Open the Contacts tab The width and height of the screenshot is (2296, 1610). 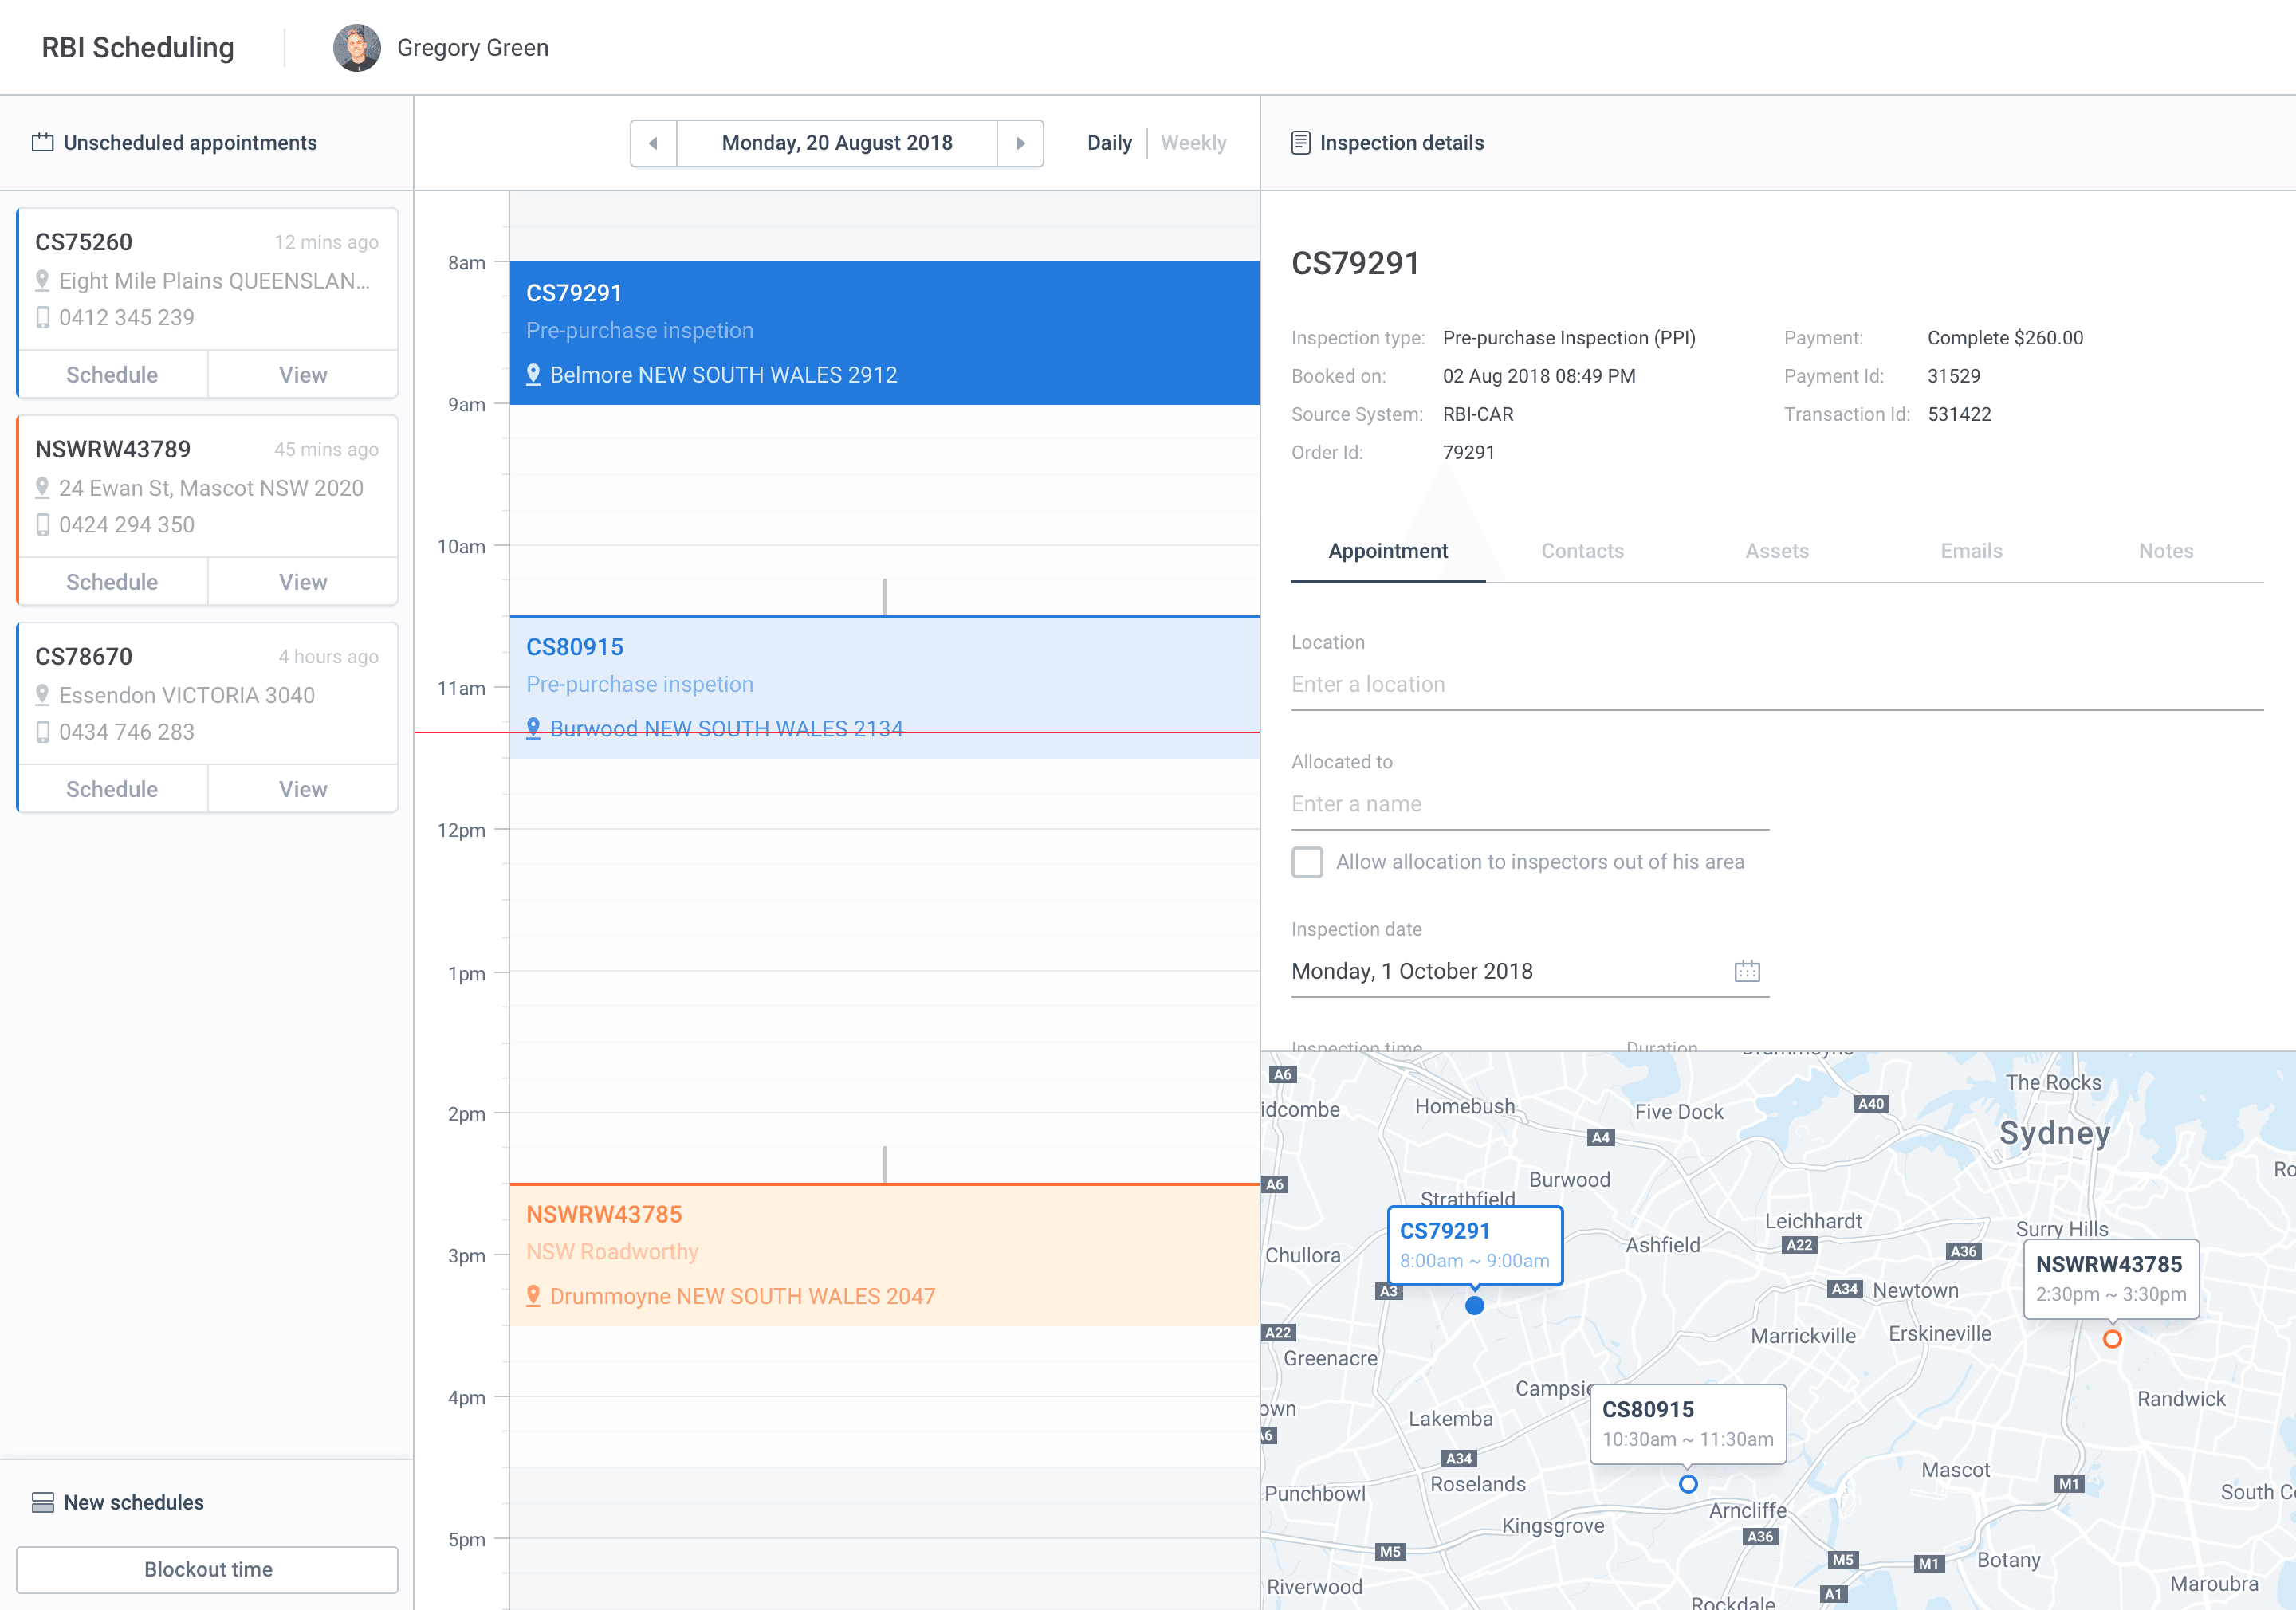[x=1582, y=551]
